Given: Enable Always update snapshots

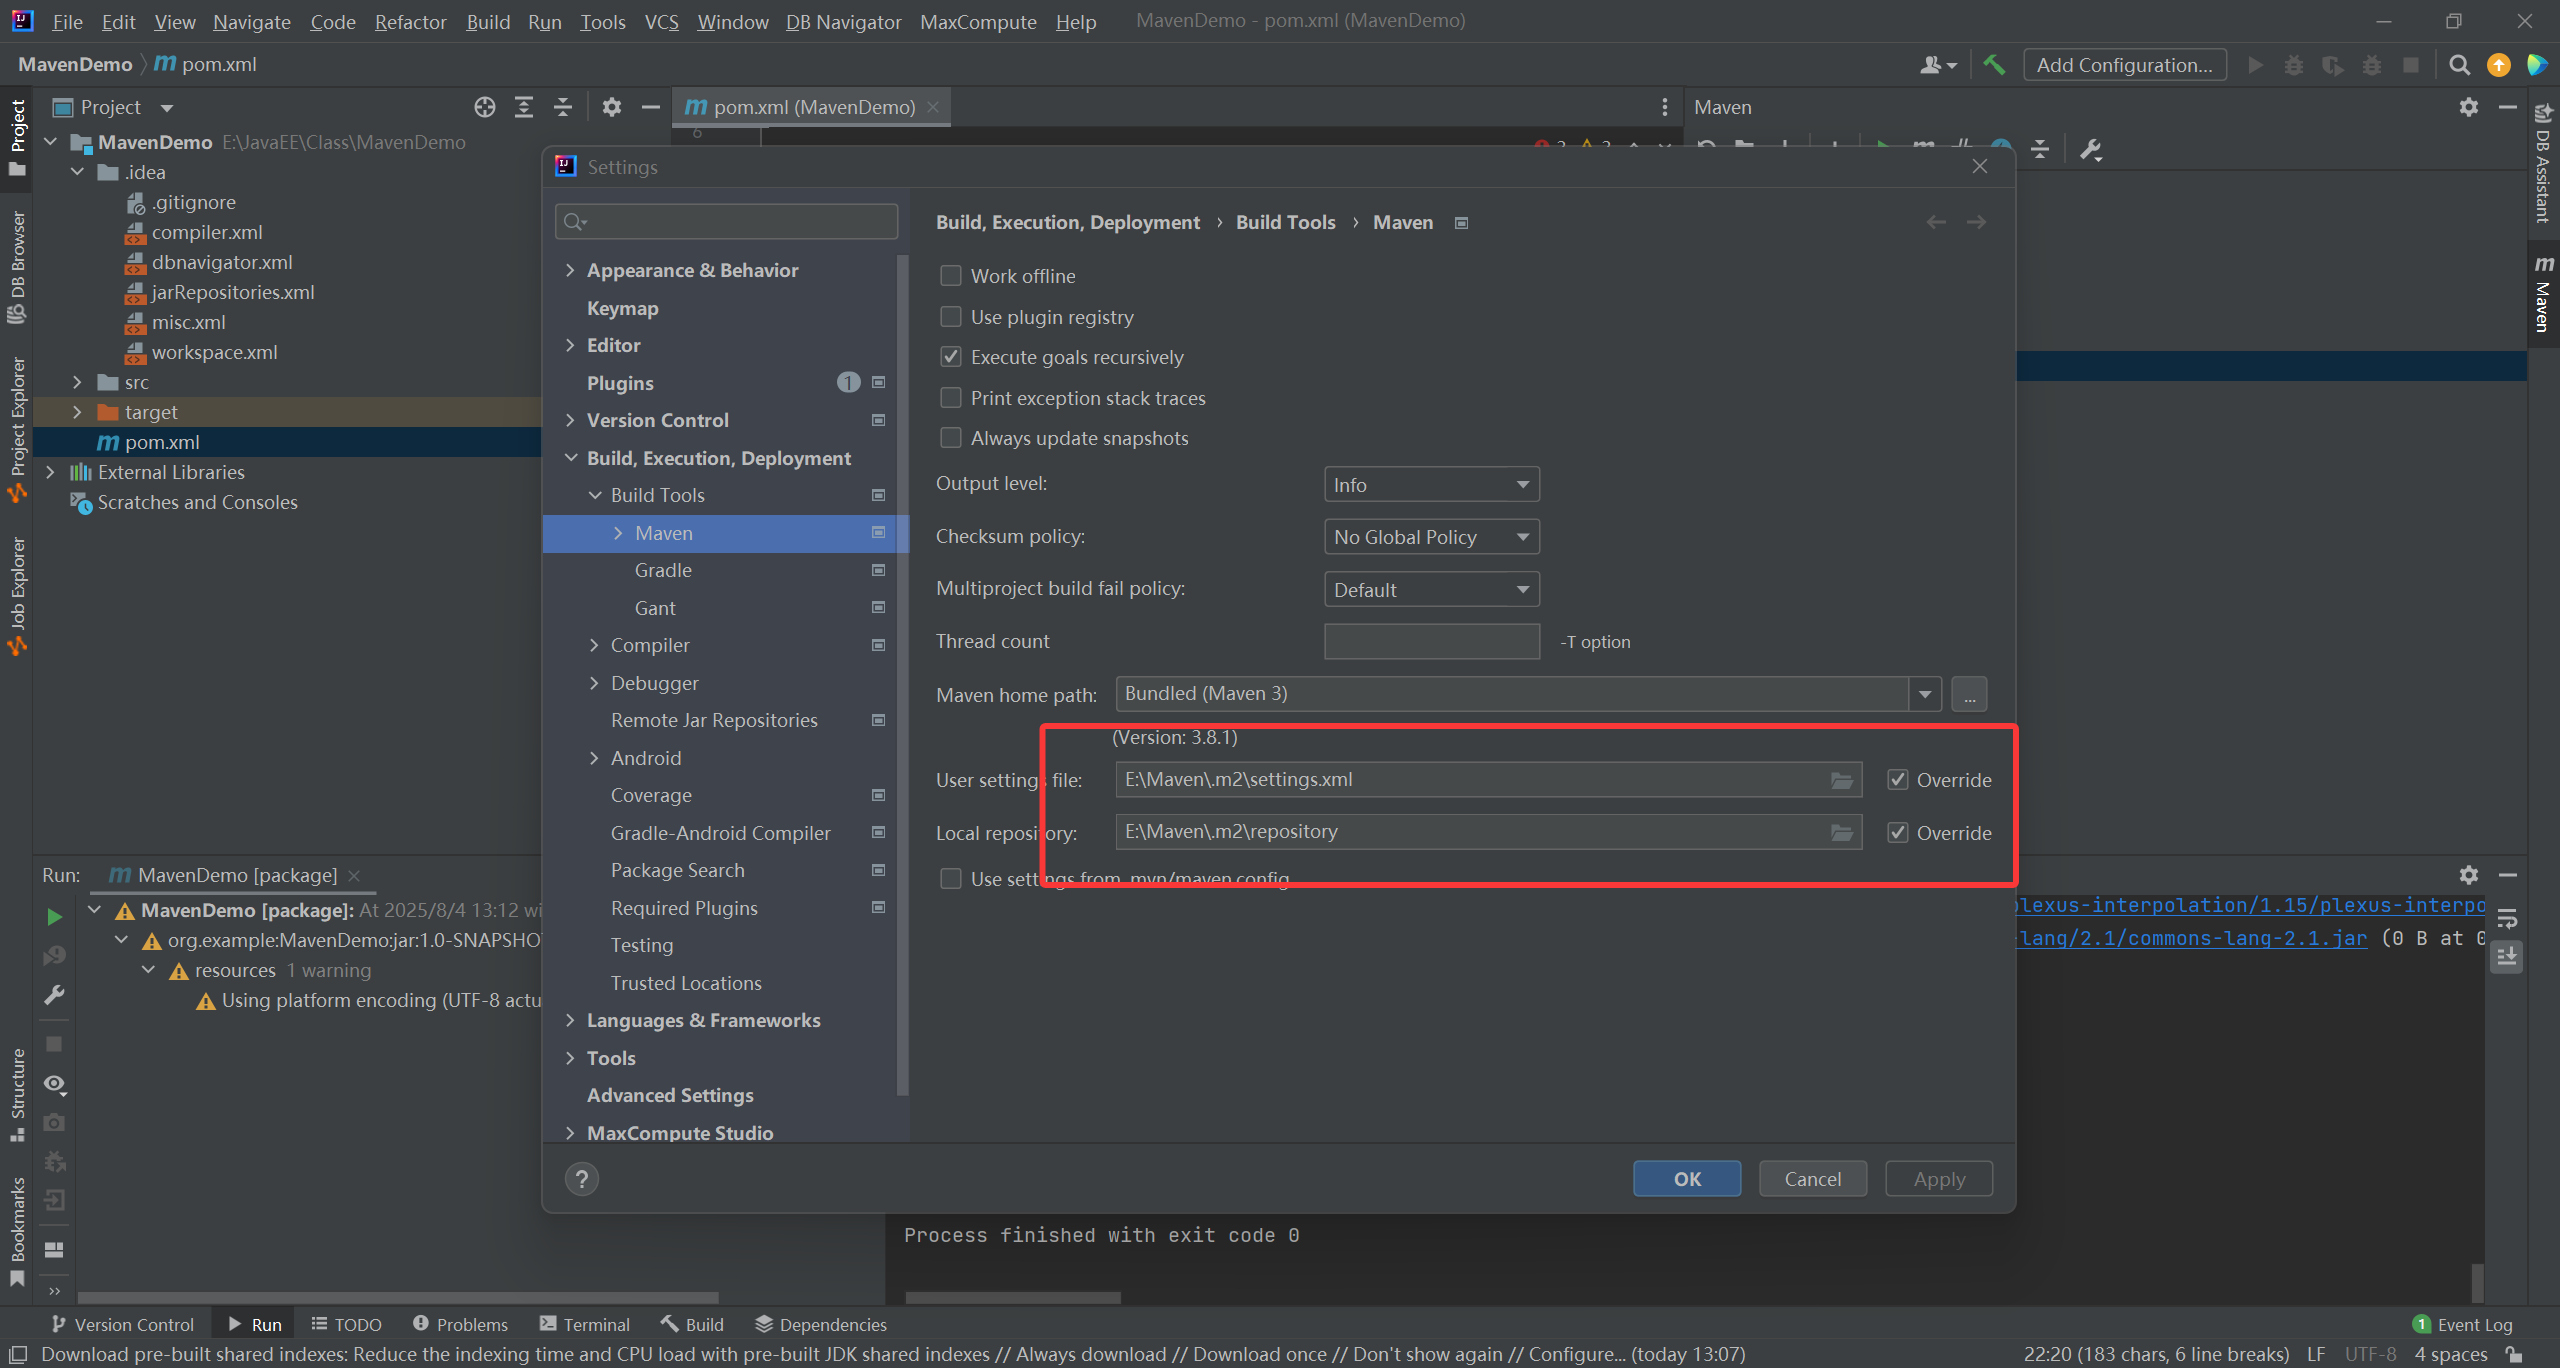Looking at the screenshot, I should [x=951, y=438].
